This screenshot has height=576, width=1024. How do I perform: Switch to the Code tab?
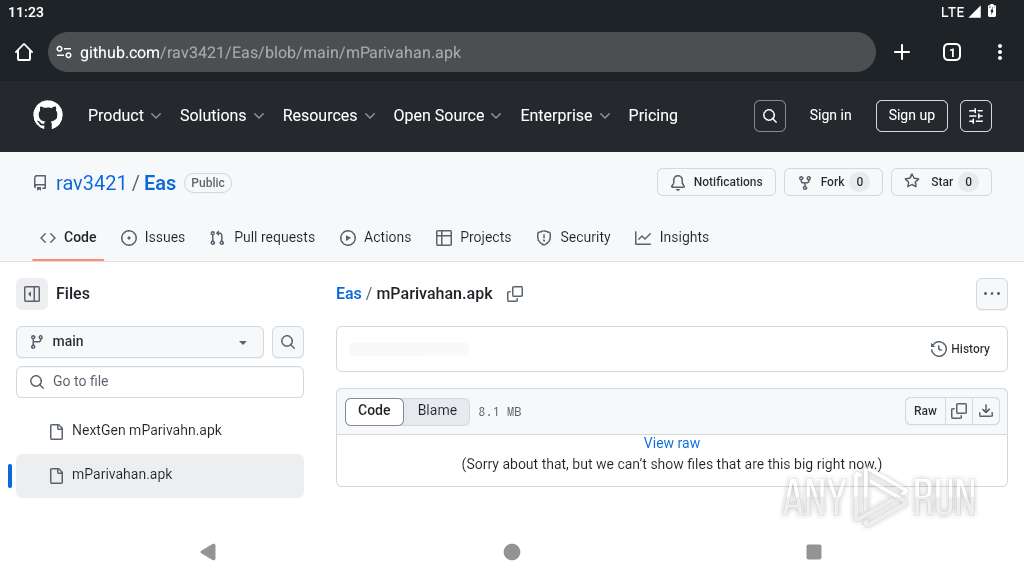point(68,238)
